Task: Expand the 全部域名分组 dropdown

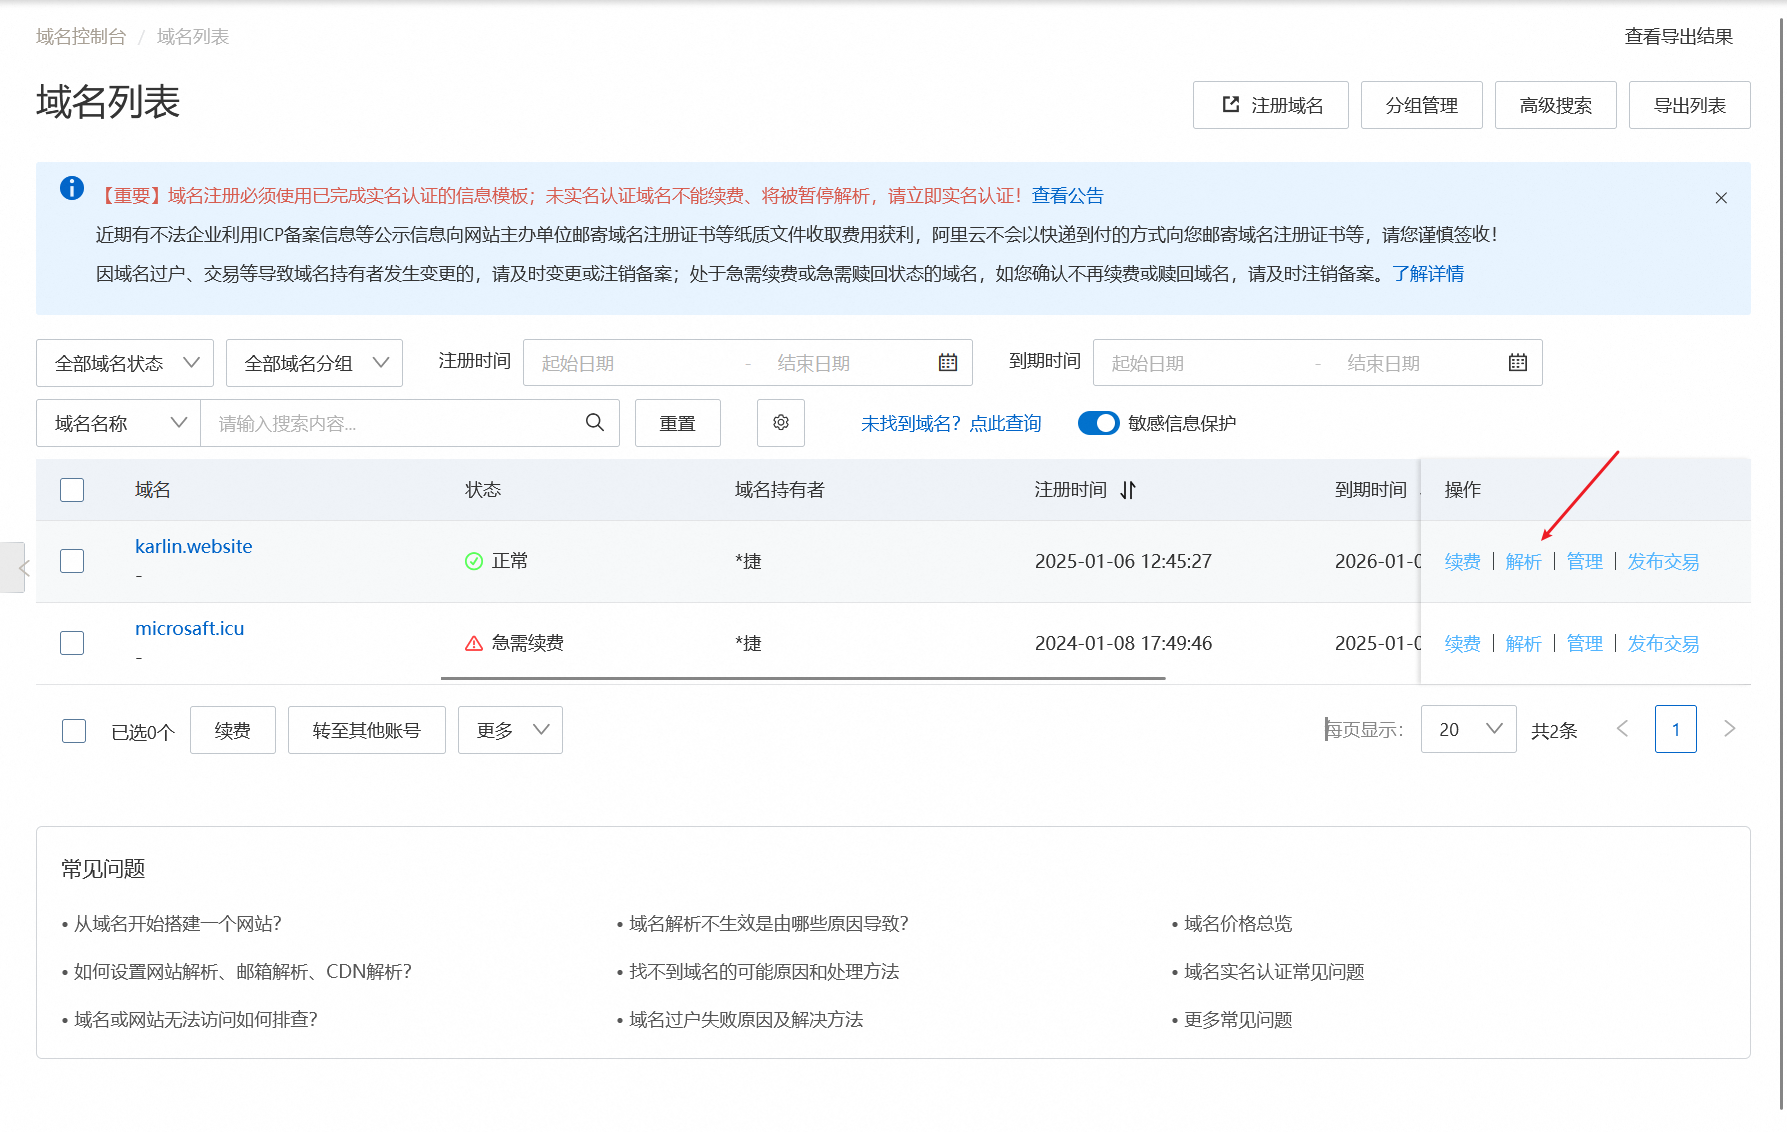Action: [x=315, y=363]
